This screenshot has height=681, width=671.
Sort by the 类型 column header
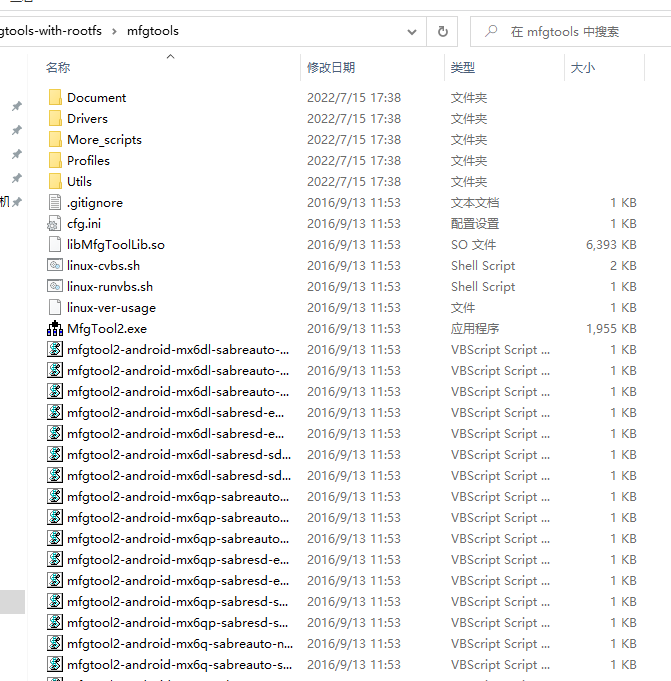click(x=463, y=67)
